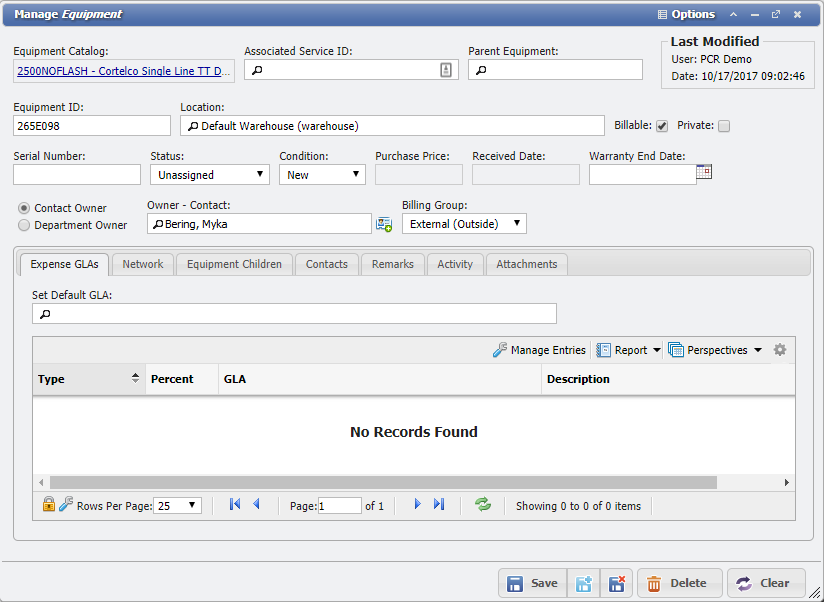Select the Department Owner radio button
Screen dimensions: 824x602
point(25,225)
